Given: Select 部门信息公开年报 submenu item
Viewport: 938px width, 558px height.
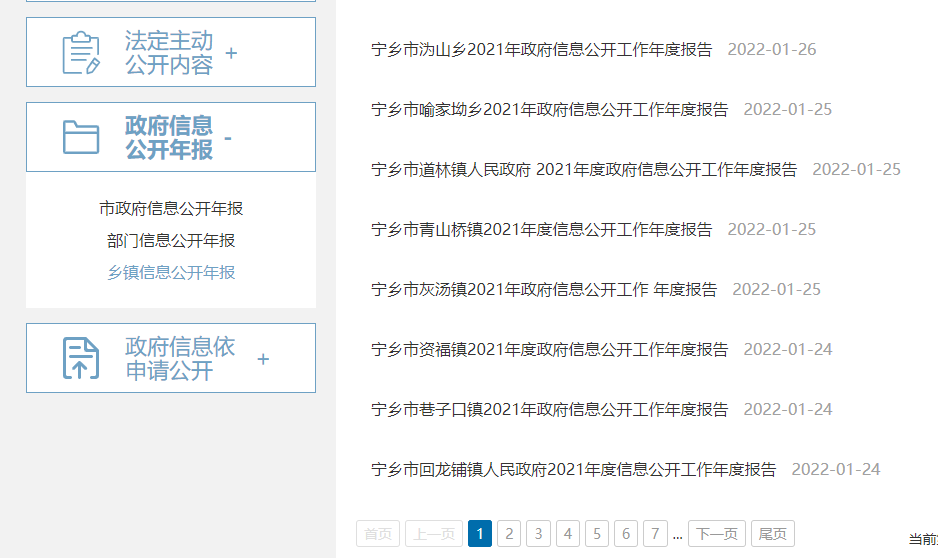Looking at the screenshot, I should point(171,241).
